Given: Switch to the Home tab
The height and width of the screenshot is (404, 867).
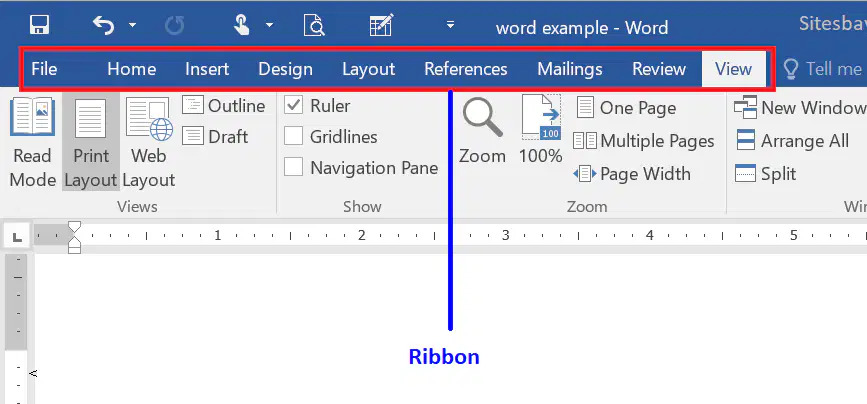Looking at the screenshot, I should 132,69.
